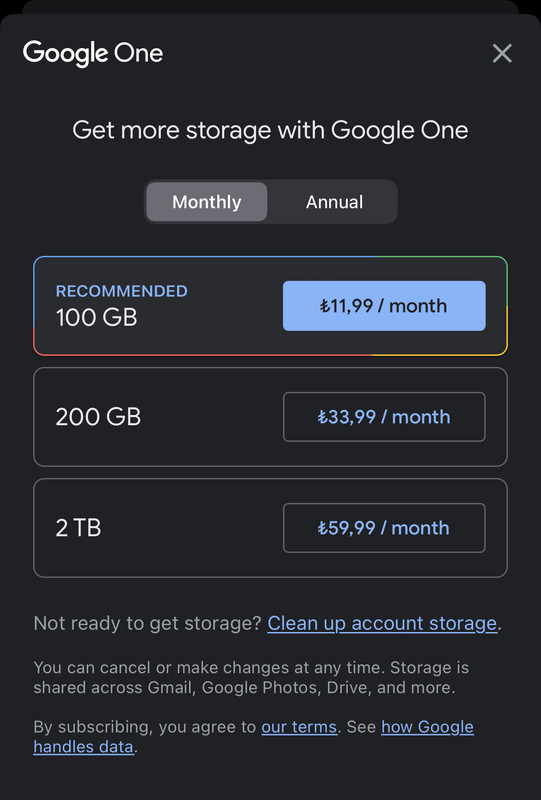The image size is (541, 800).
Task: Select the 200 GB plan label
Action: [x=98, y=417]
